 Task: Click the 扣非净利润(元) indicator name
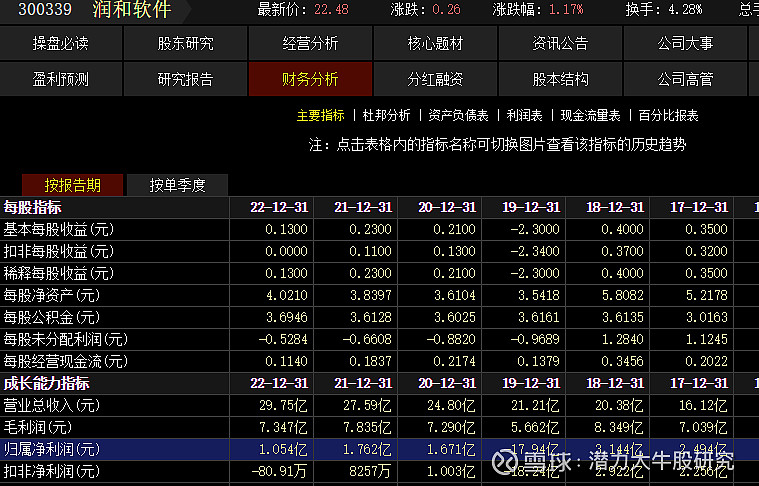click(x=52, y=471)
